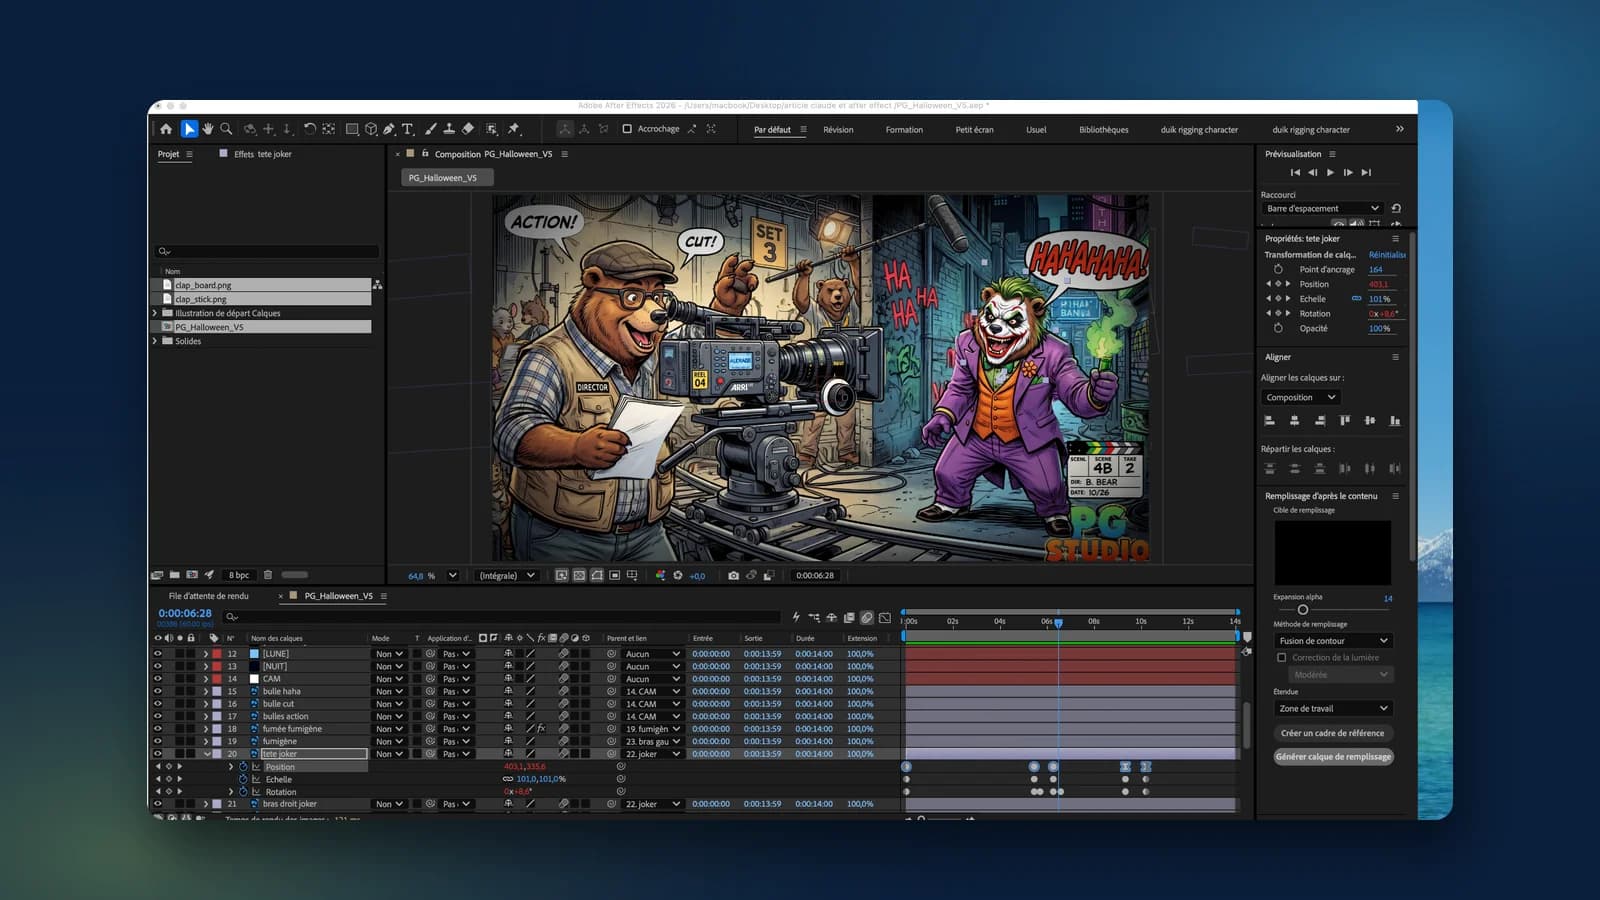Viewport: 1600px width, 900px height.
Task: Expand the Solides folder in project panel
Action: tap(155, 341)
